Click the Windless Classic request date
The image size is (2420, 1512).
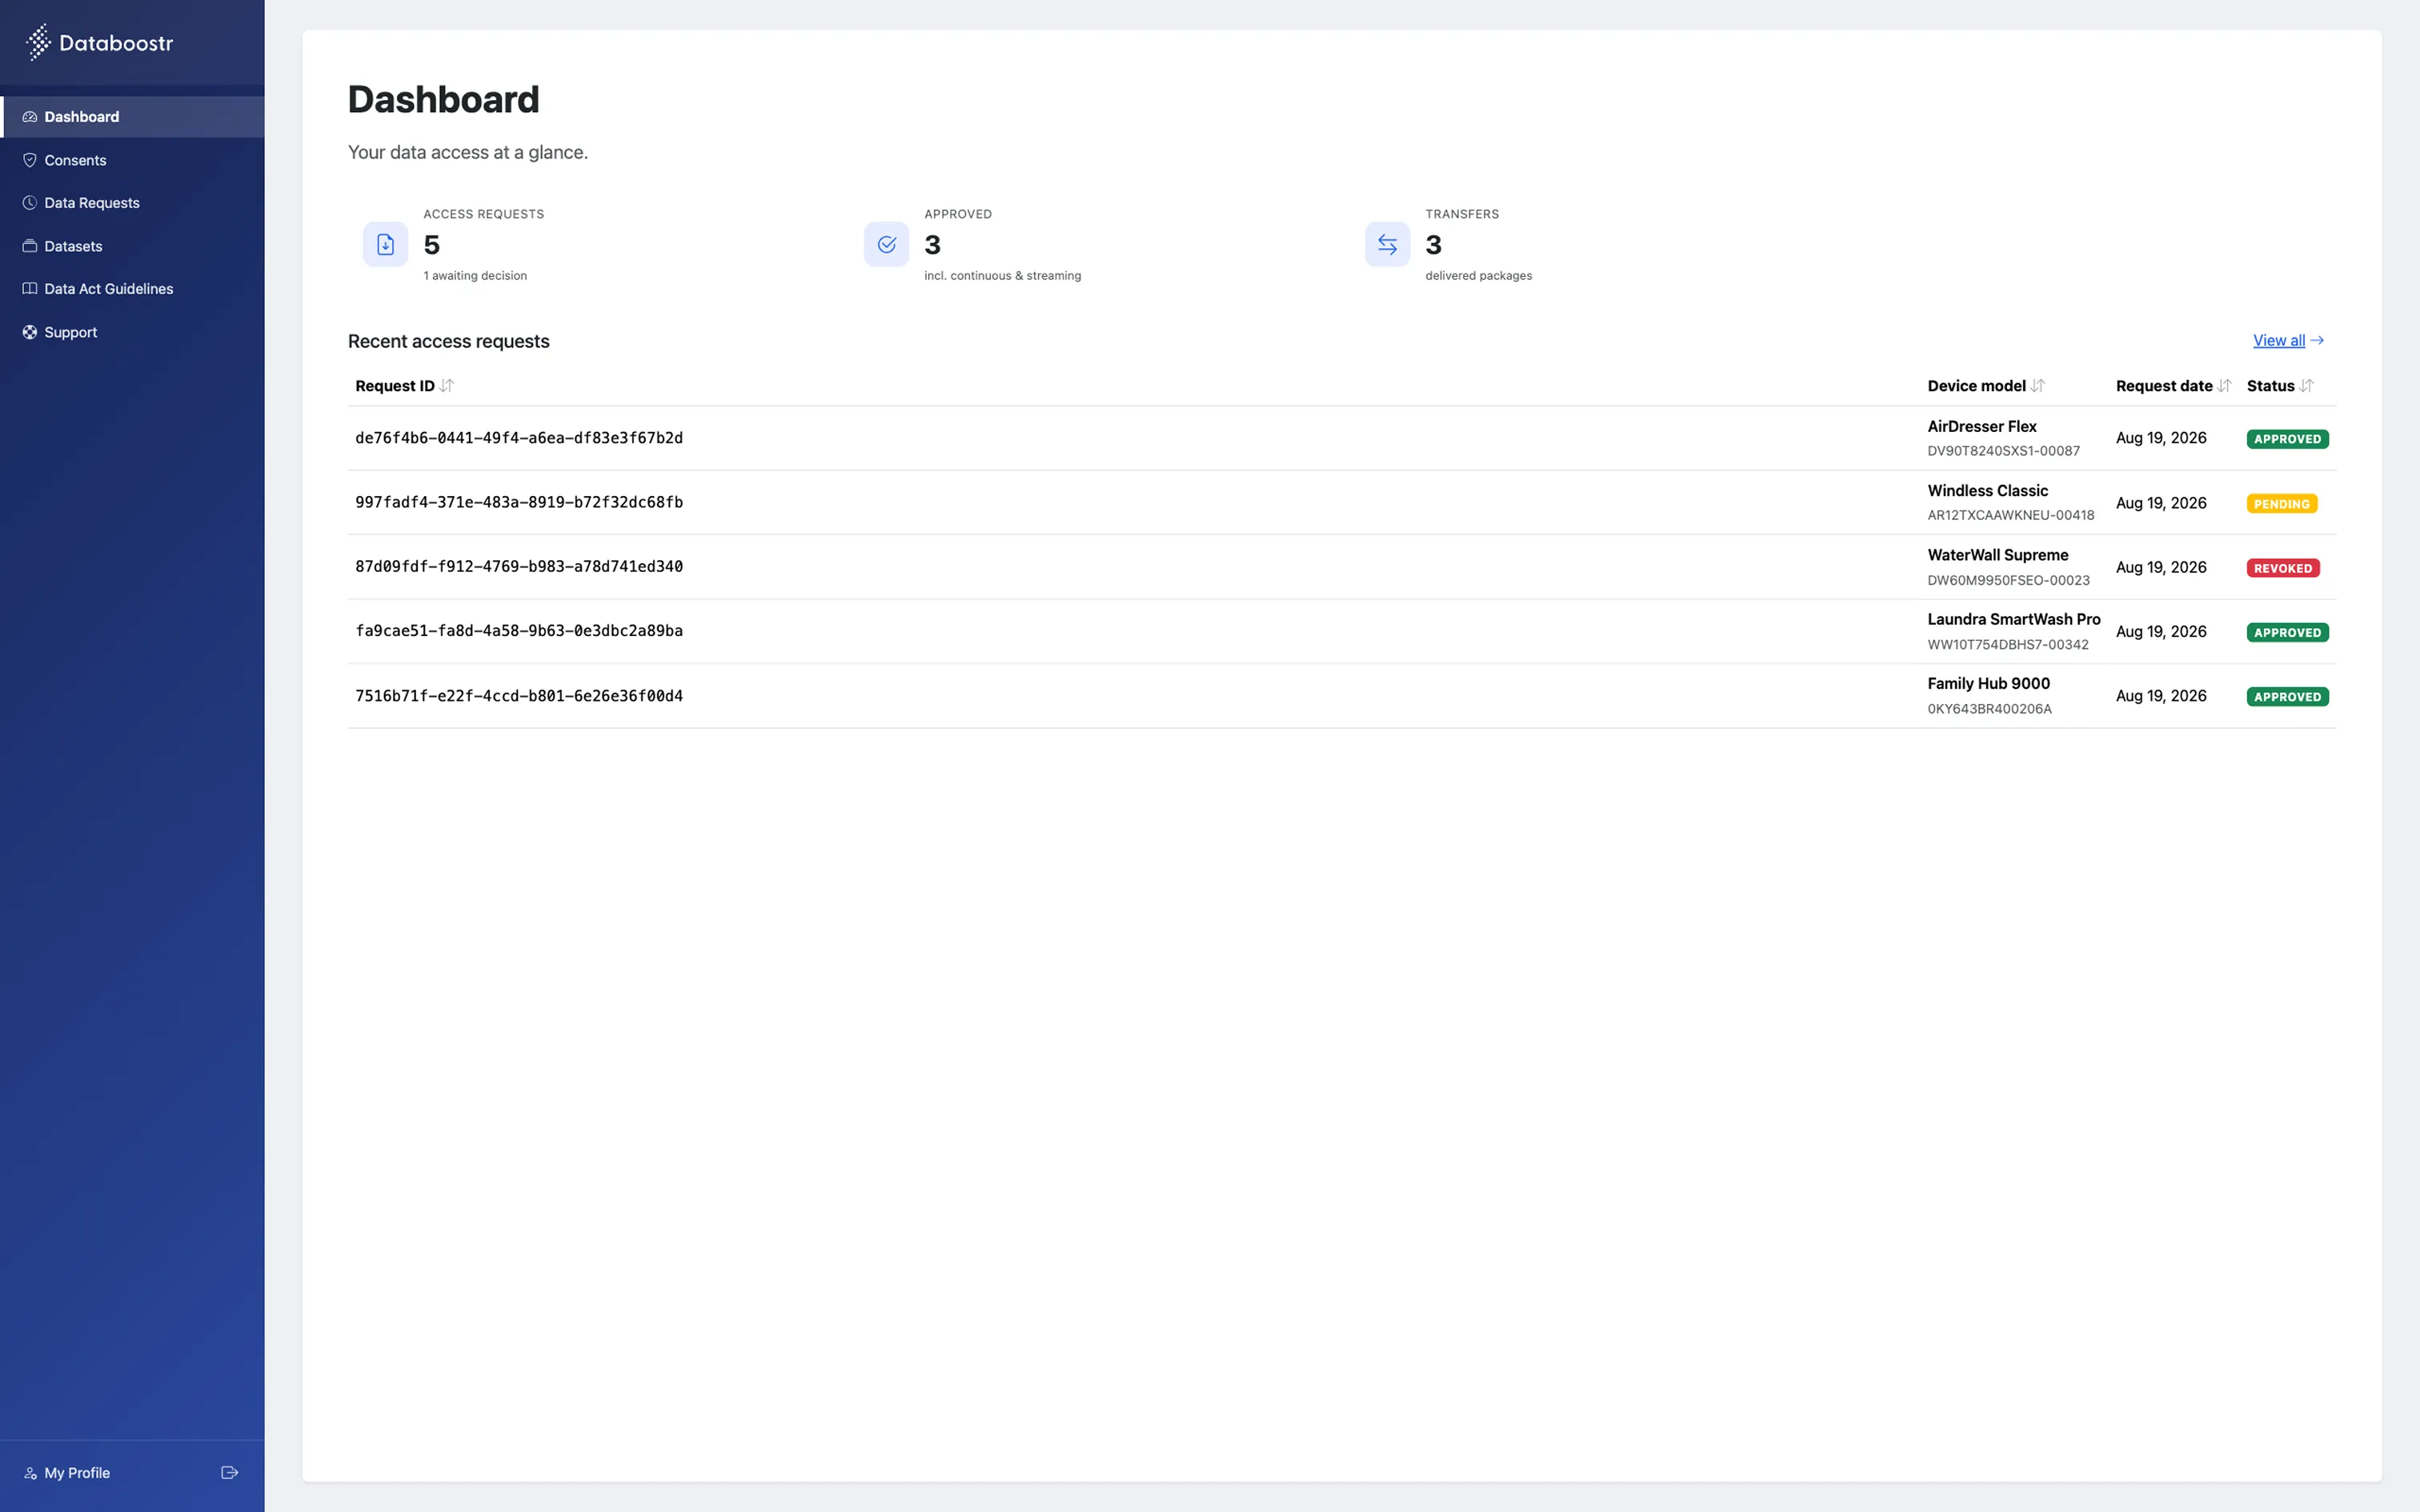click(2161, 503)
